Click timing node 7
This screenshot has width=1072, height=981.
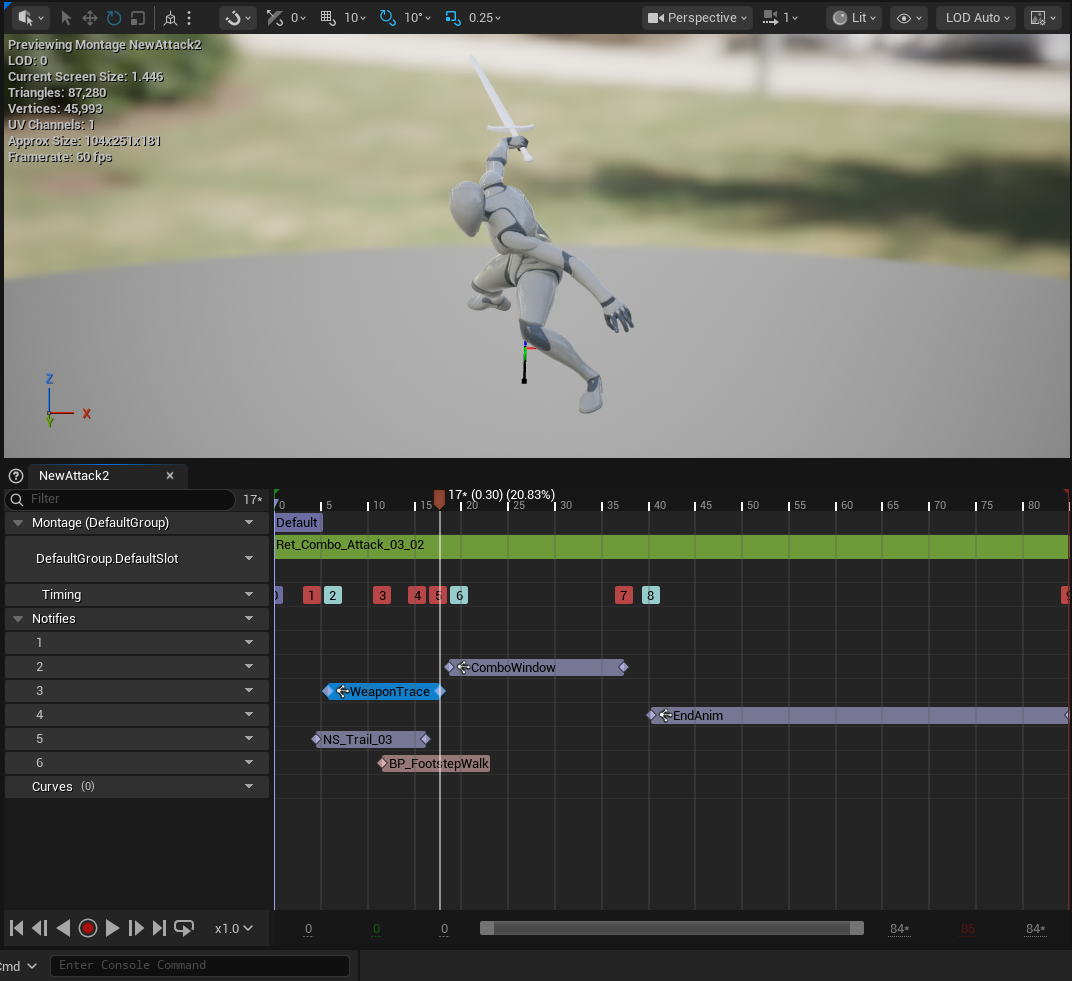[624, 595]
